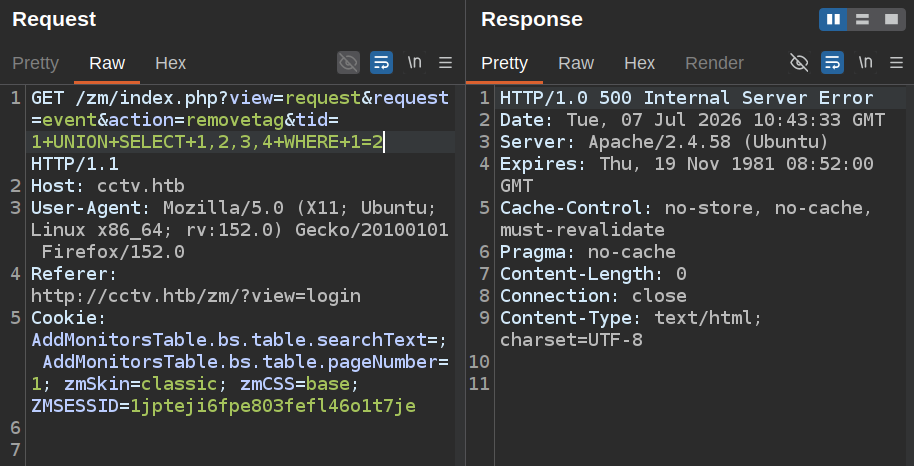Click the 500 Internal Server Error status
Image resolution: width=914 pixels, height=466 pixels.
pyautogui.click(x=736, y=97)
